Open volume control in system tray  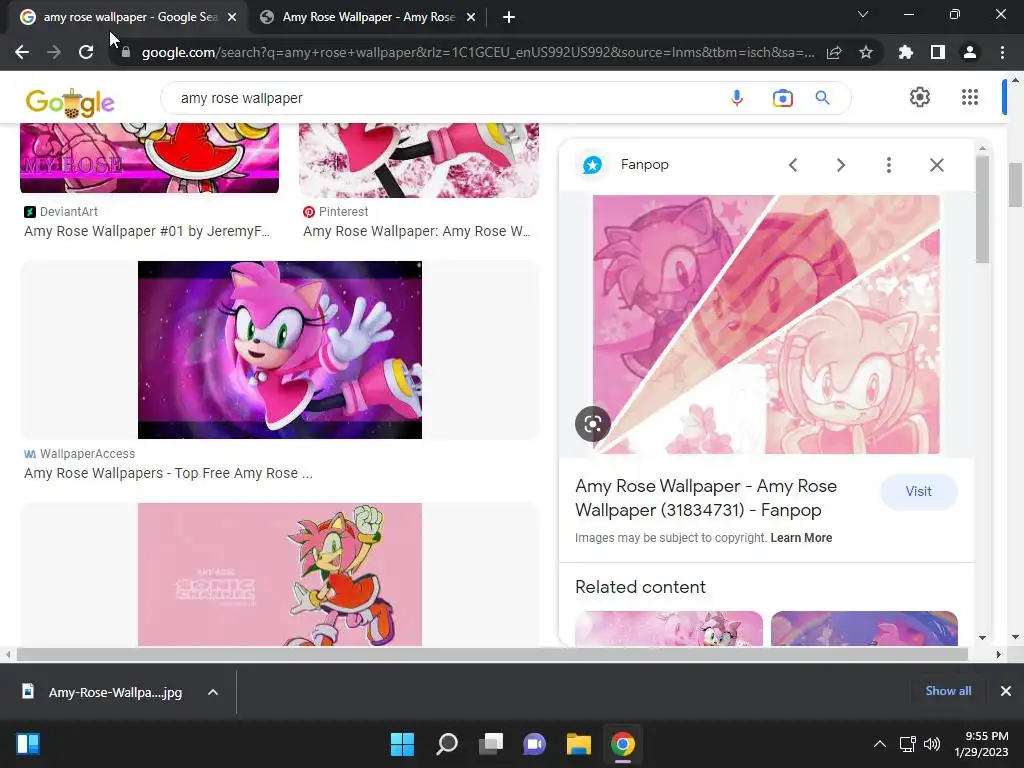click(932, 744)
